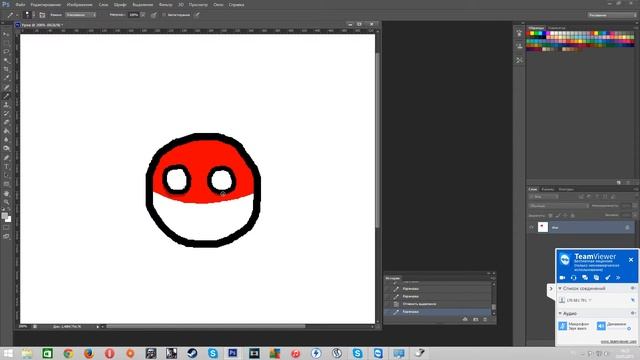Viewport: 640px width, 360px height.
Task: Open the Редактирование menu
Action: click(46, 4)
